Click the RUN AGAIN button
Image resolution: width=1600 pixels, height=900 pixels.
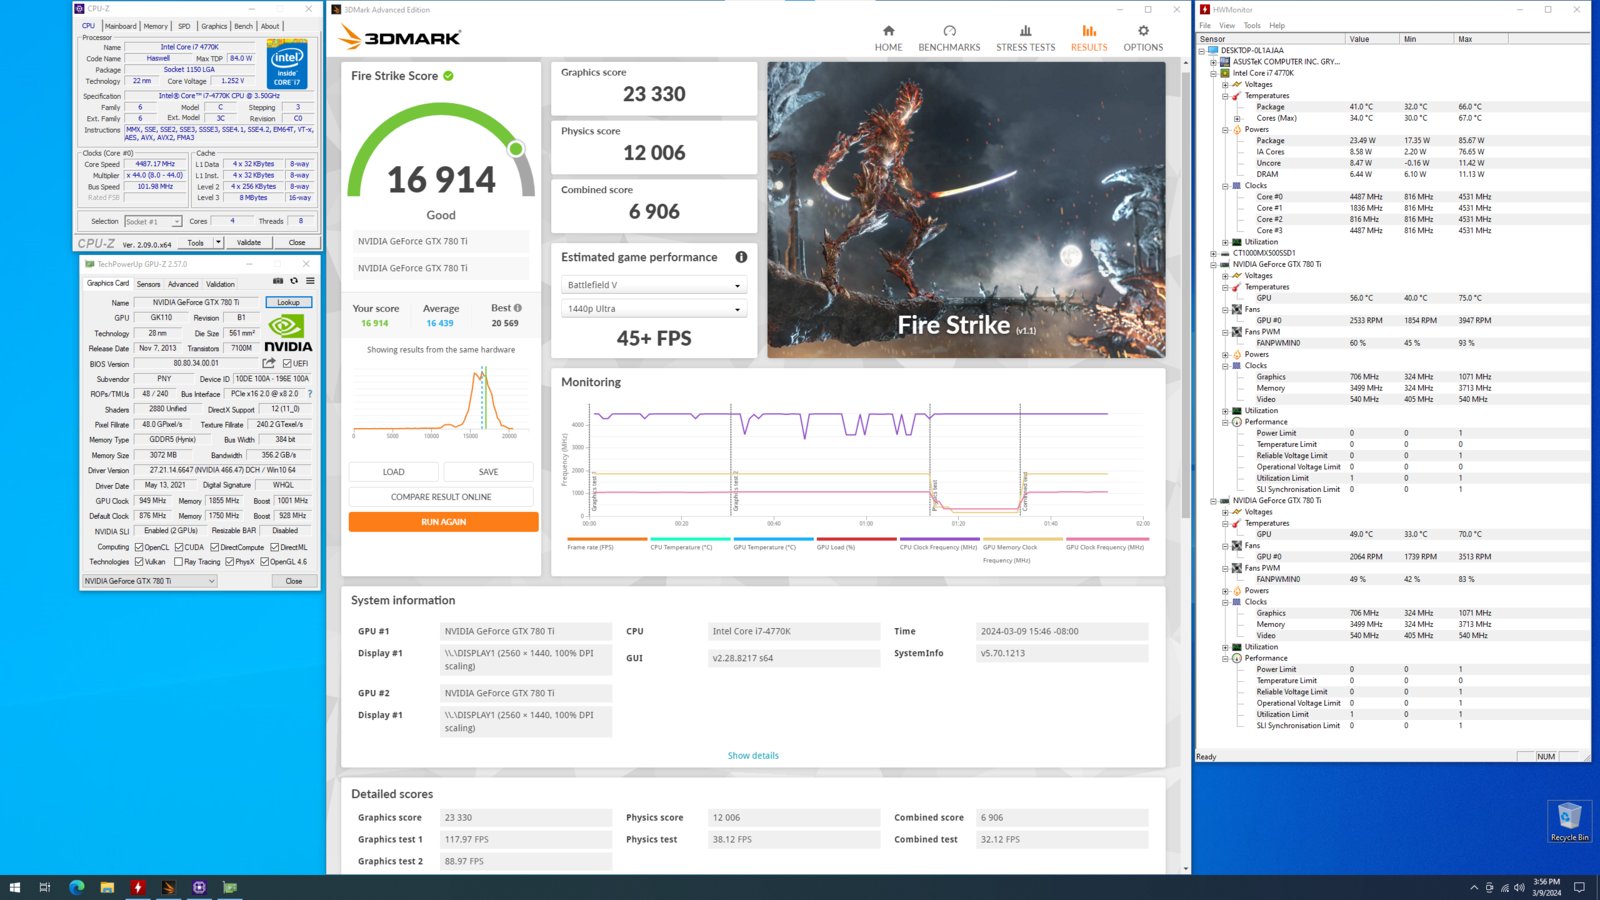click(x=443, y=522)
